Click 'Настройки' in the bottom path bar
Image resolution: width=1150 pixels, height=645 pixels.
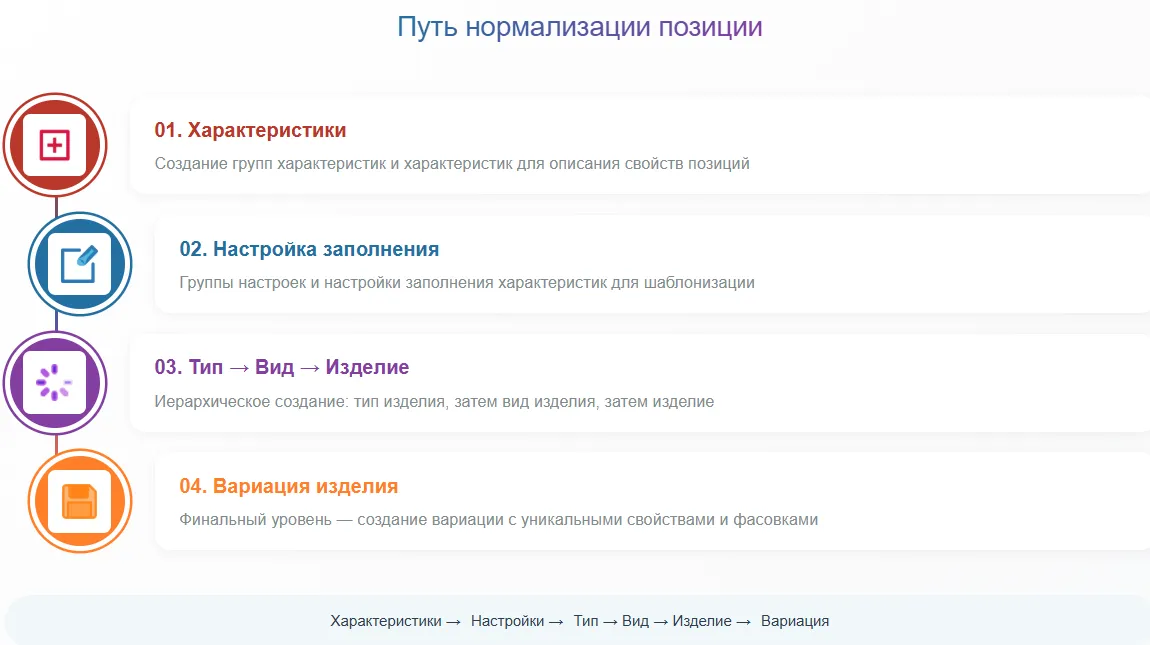click(508, 622)
